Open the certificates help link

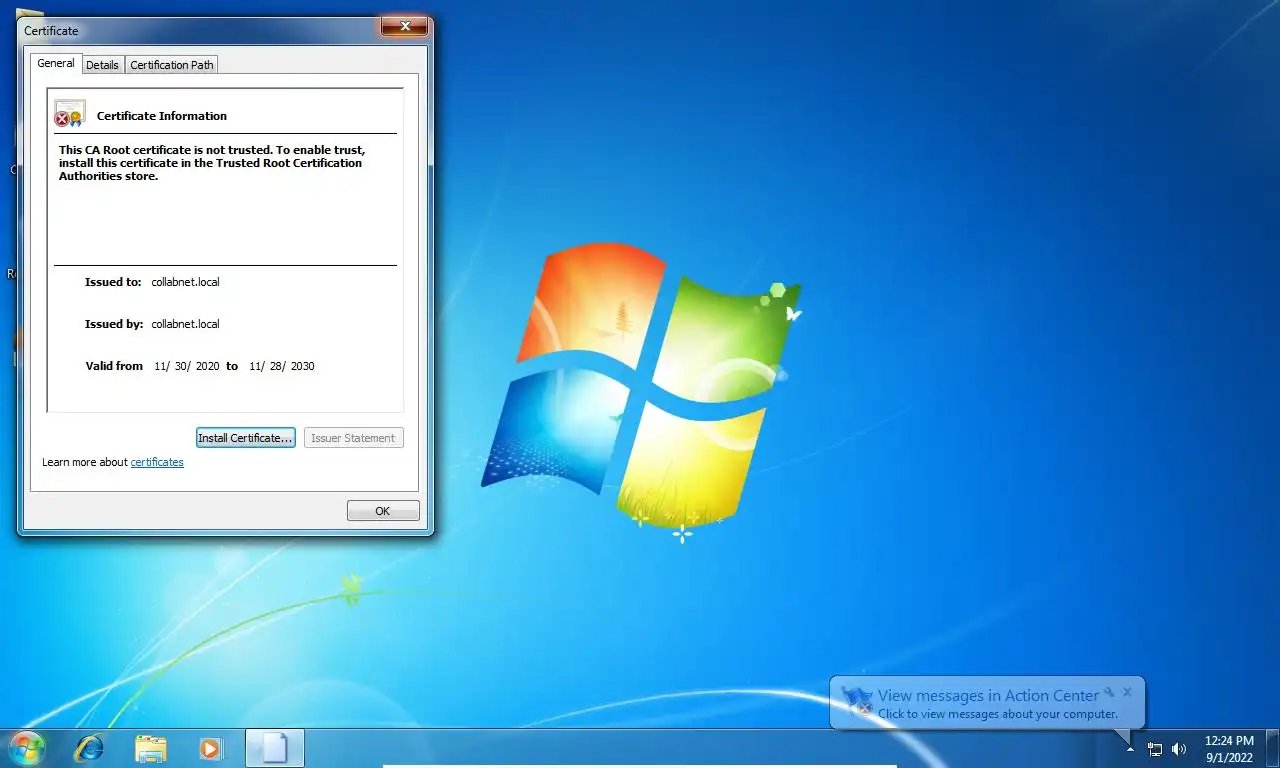[157, 462]
